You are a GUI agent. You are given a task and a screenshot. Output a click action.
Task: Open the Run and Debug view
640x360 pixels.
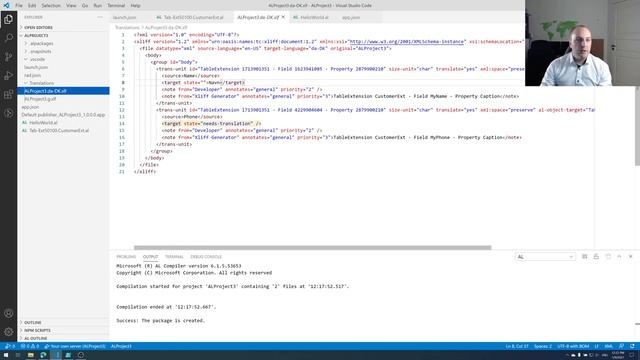click(9, 76)
